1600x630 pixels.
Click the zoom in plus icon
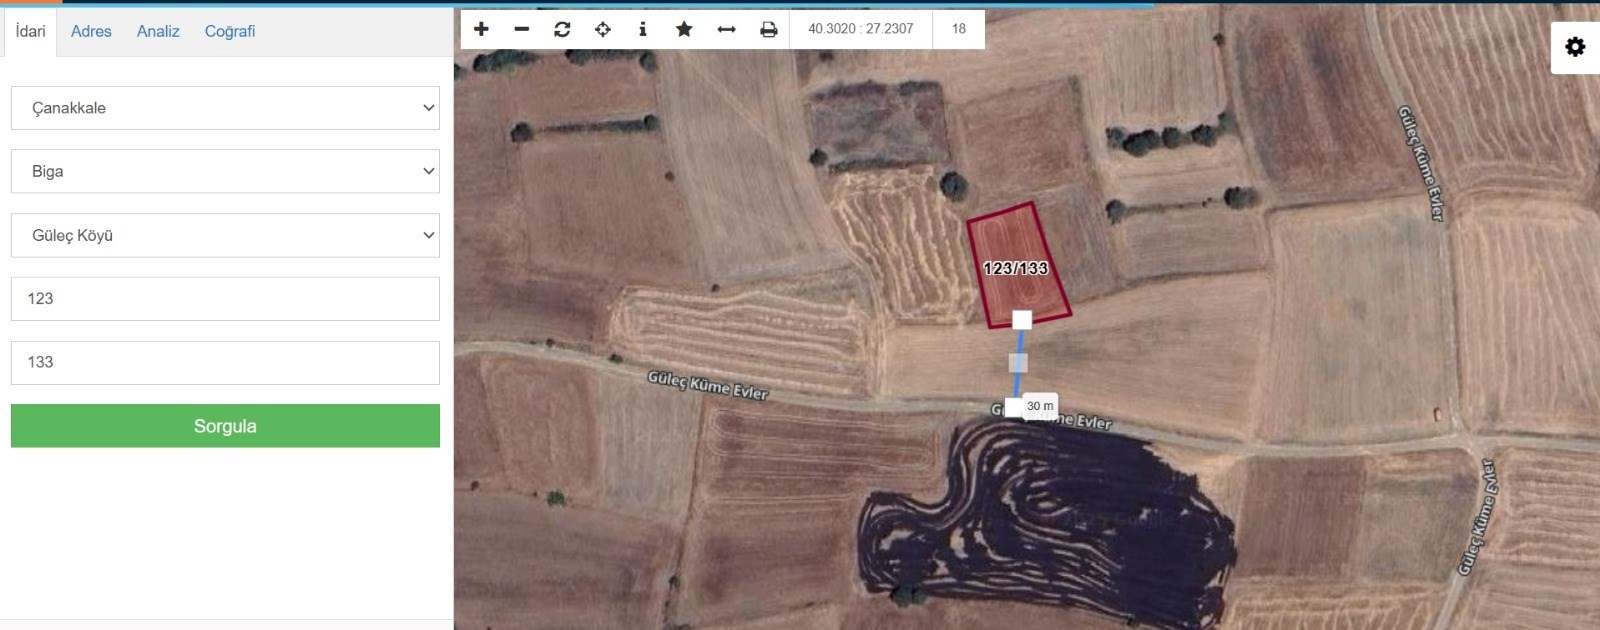click(x=481, y=29)
